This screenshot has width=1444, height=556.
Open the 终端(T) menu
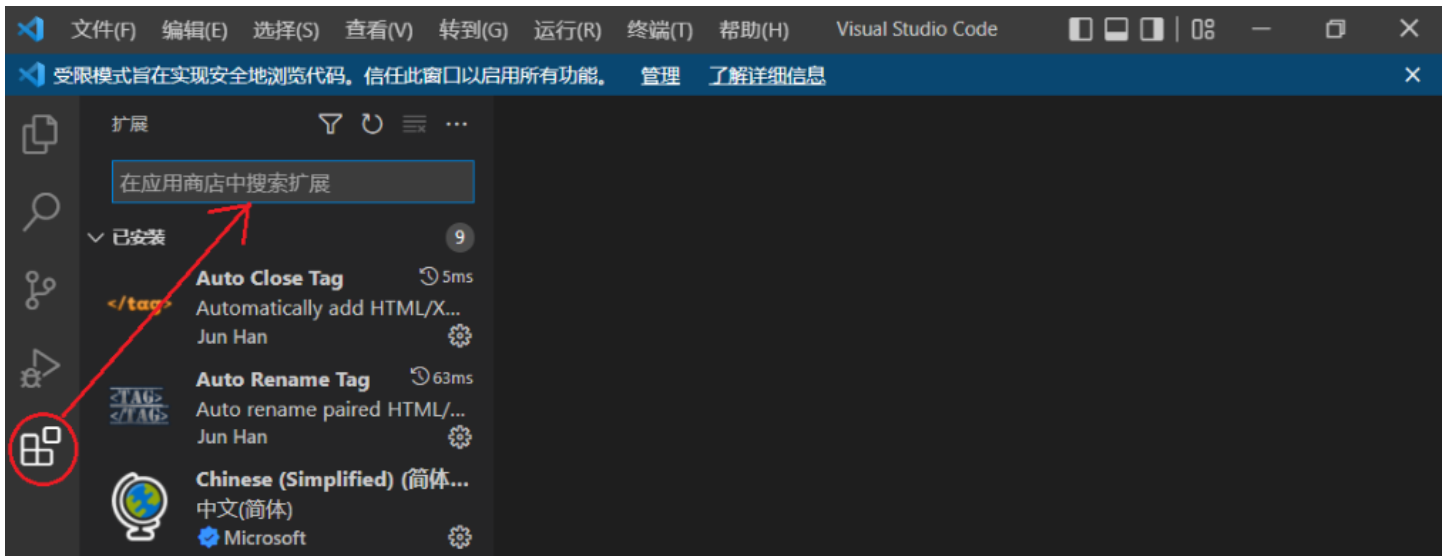[x=660, y=30]
